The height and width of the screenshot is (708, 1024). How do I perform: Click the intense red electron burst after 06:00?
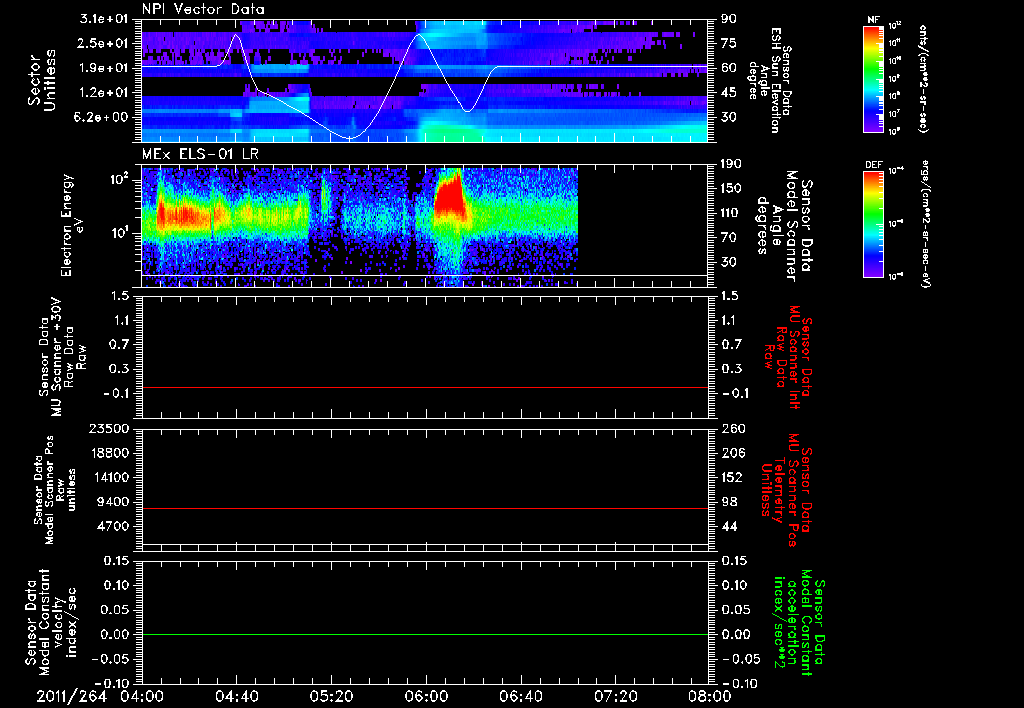point(450,195)
